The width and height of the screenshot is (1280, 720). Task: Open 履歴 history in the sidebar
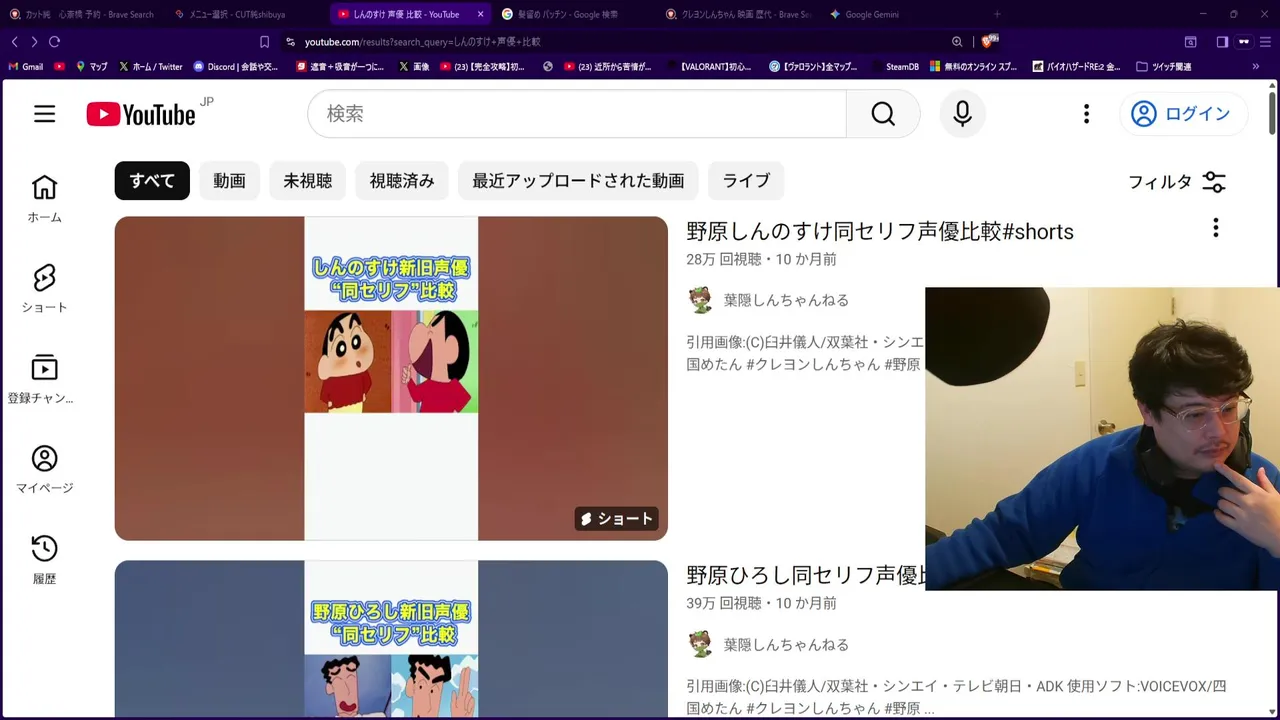[x=44, y=560]
